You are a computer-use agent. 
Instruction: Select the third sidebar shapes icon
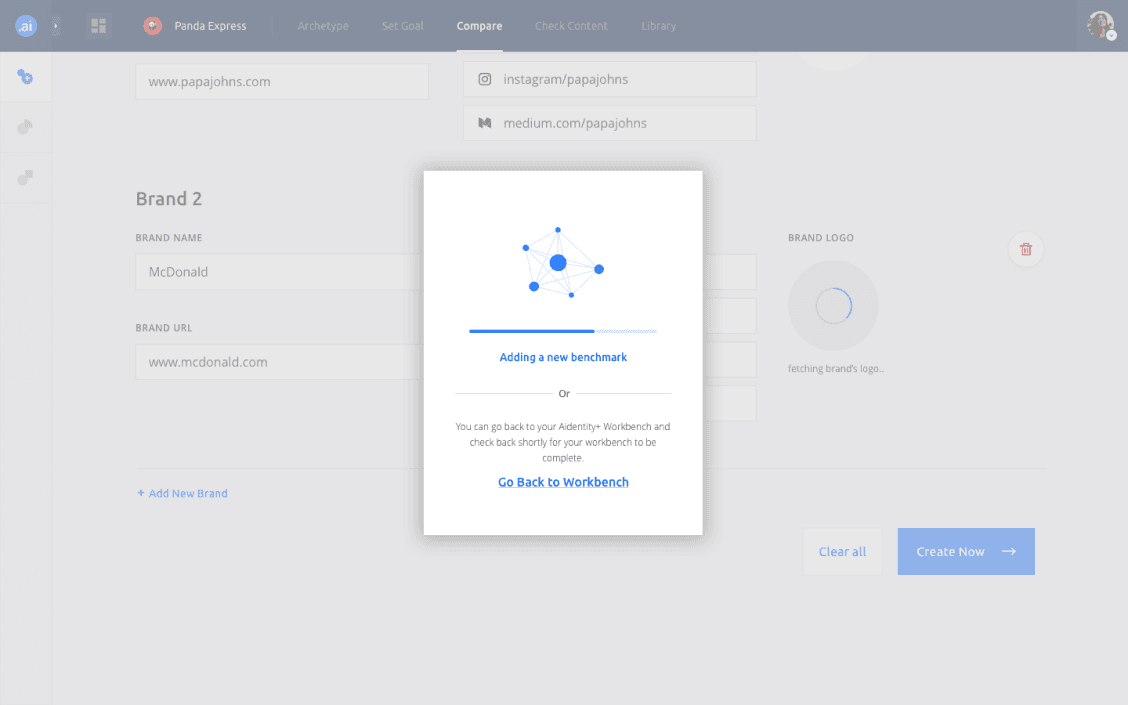[25, 178]
